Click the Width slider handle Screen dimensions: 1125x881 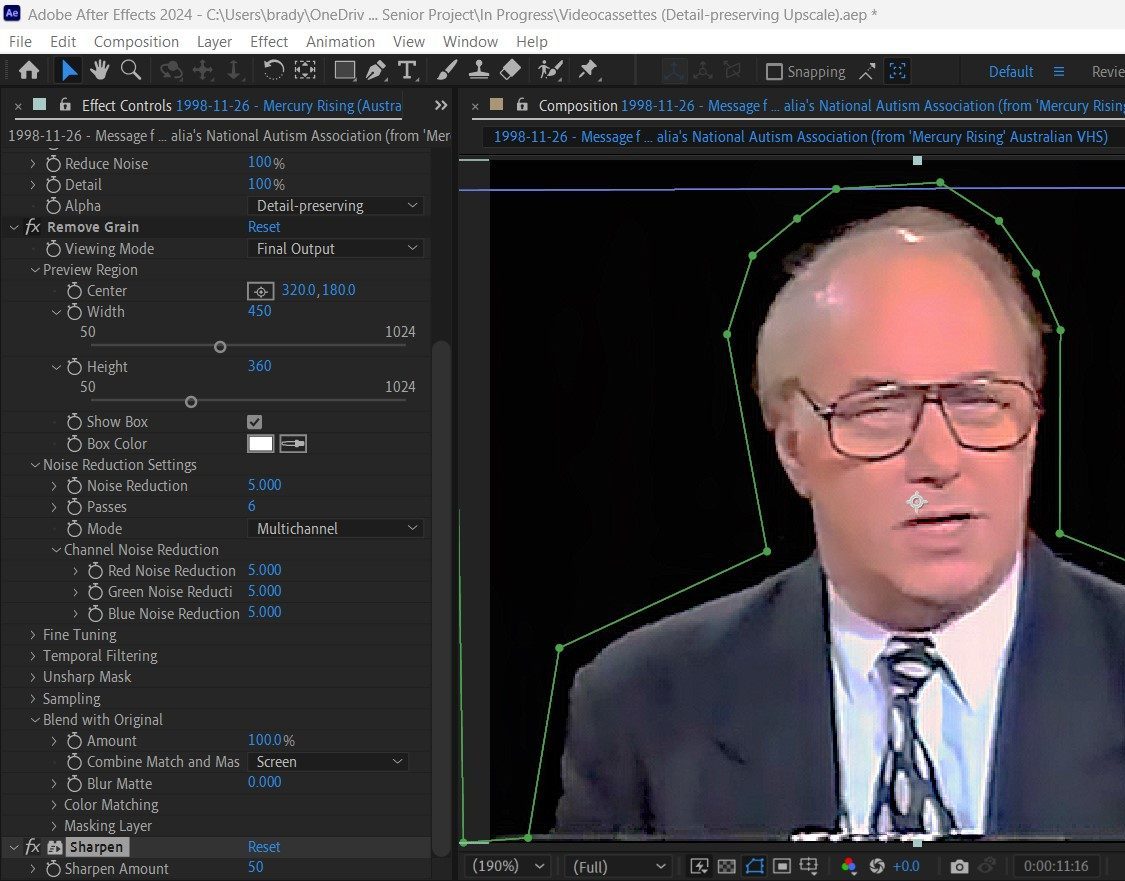pos(220,347)
